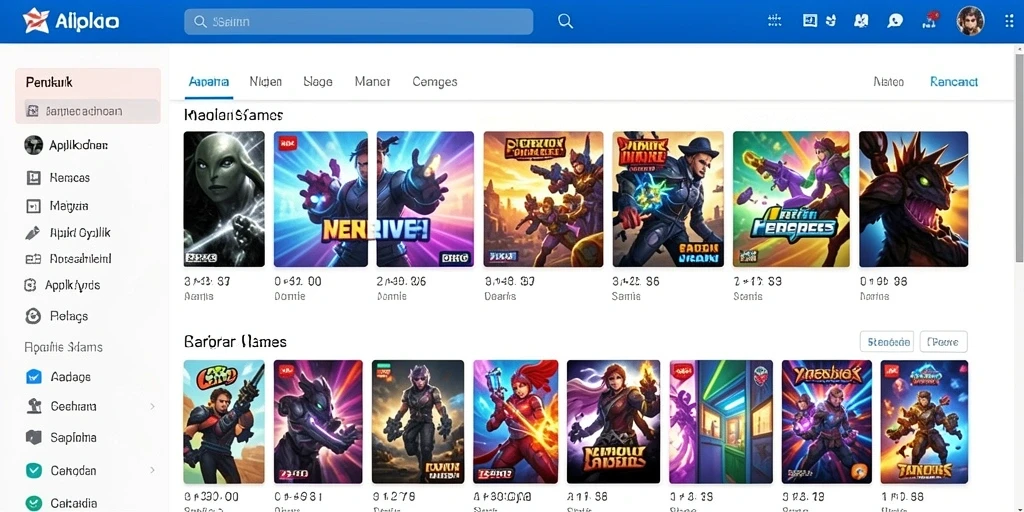Toggle the blue Aadage checkbox

pos(33,377)
